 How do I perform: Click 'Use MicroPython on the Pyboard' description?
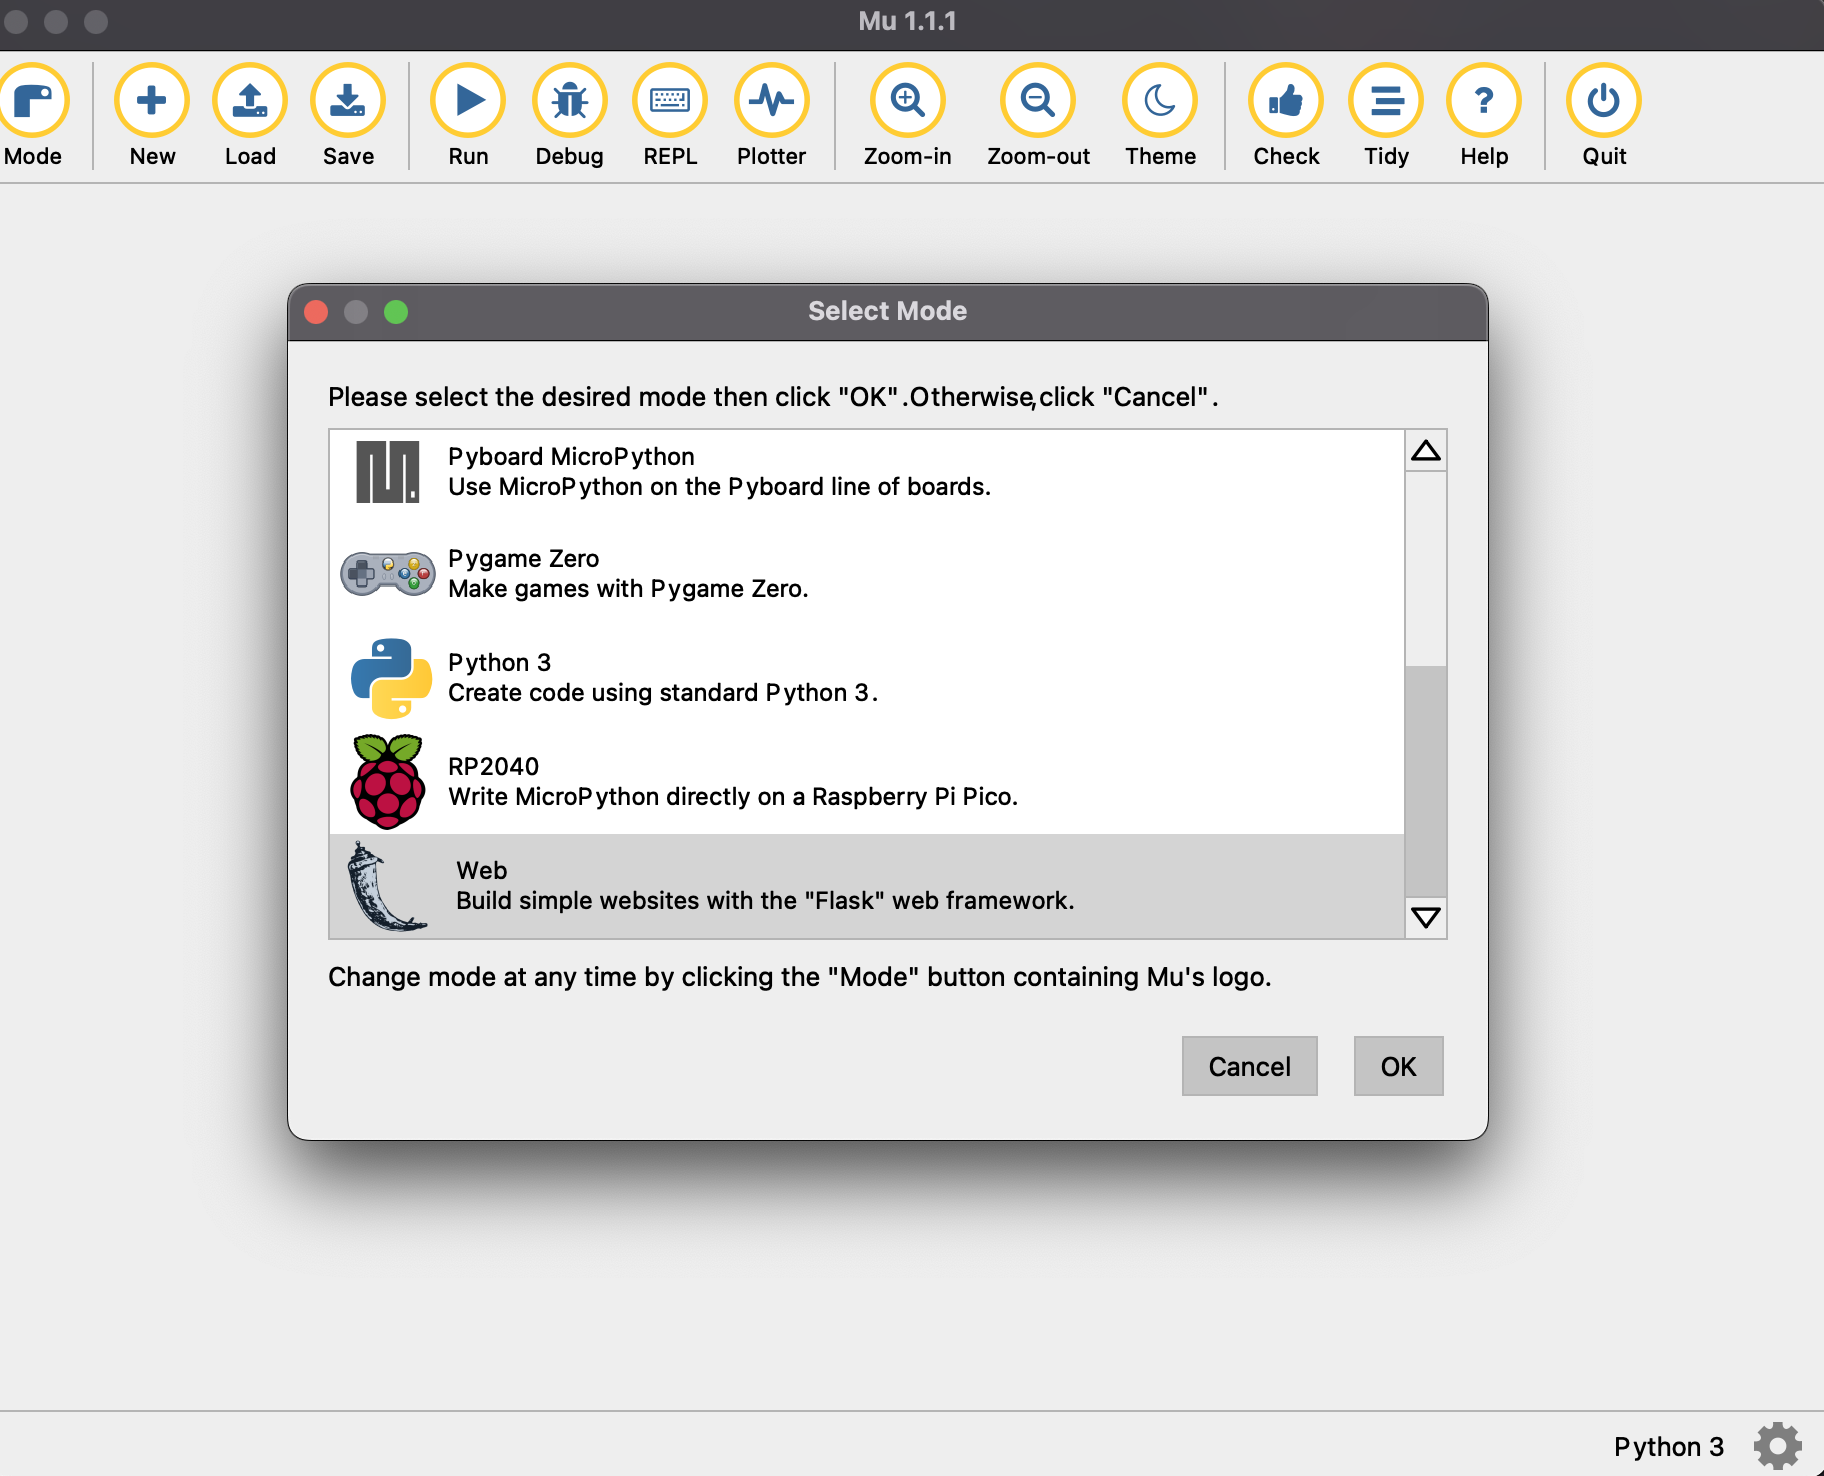coord(719,487)
